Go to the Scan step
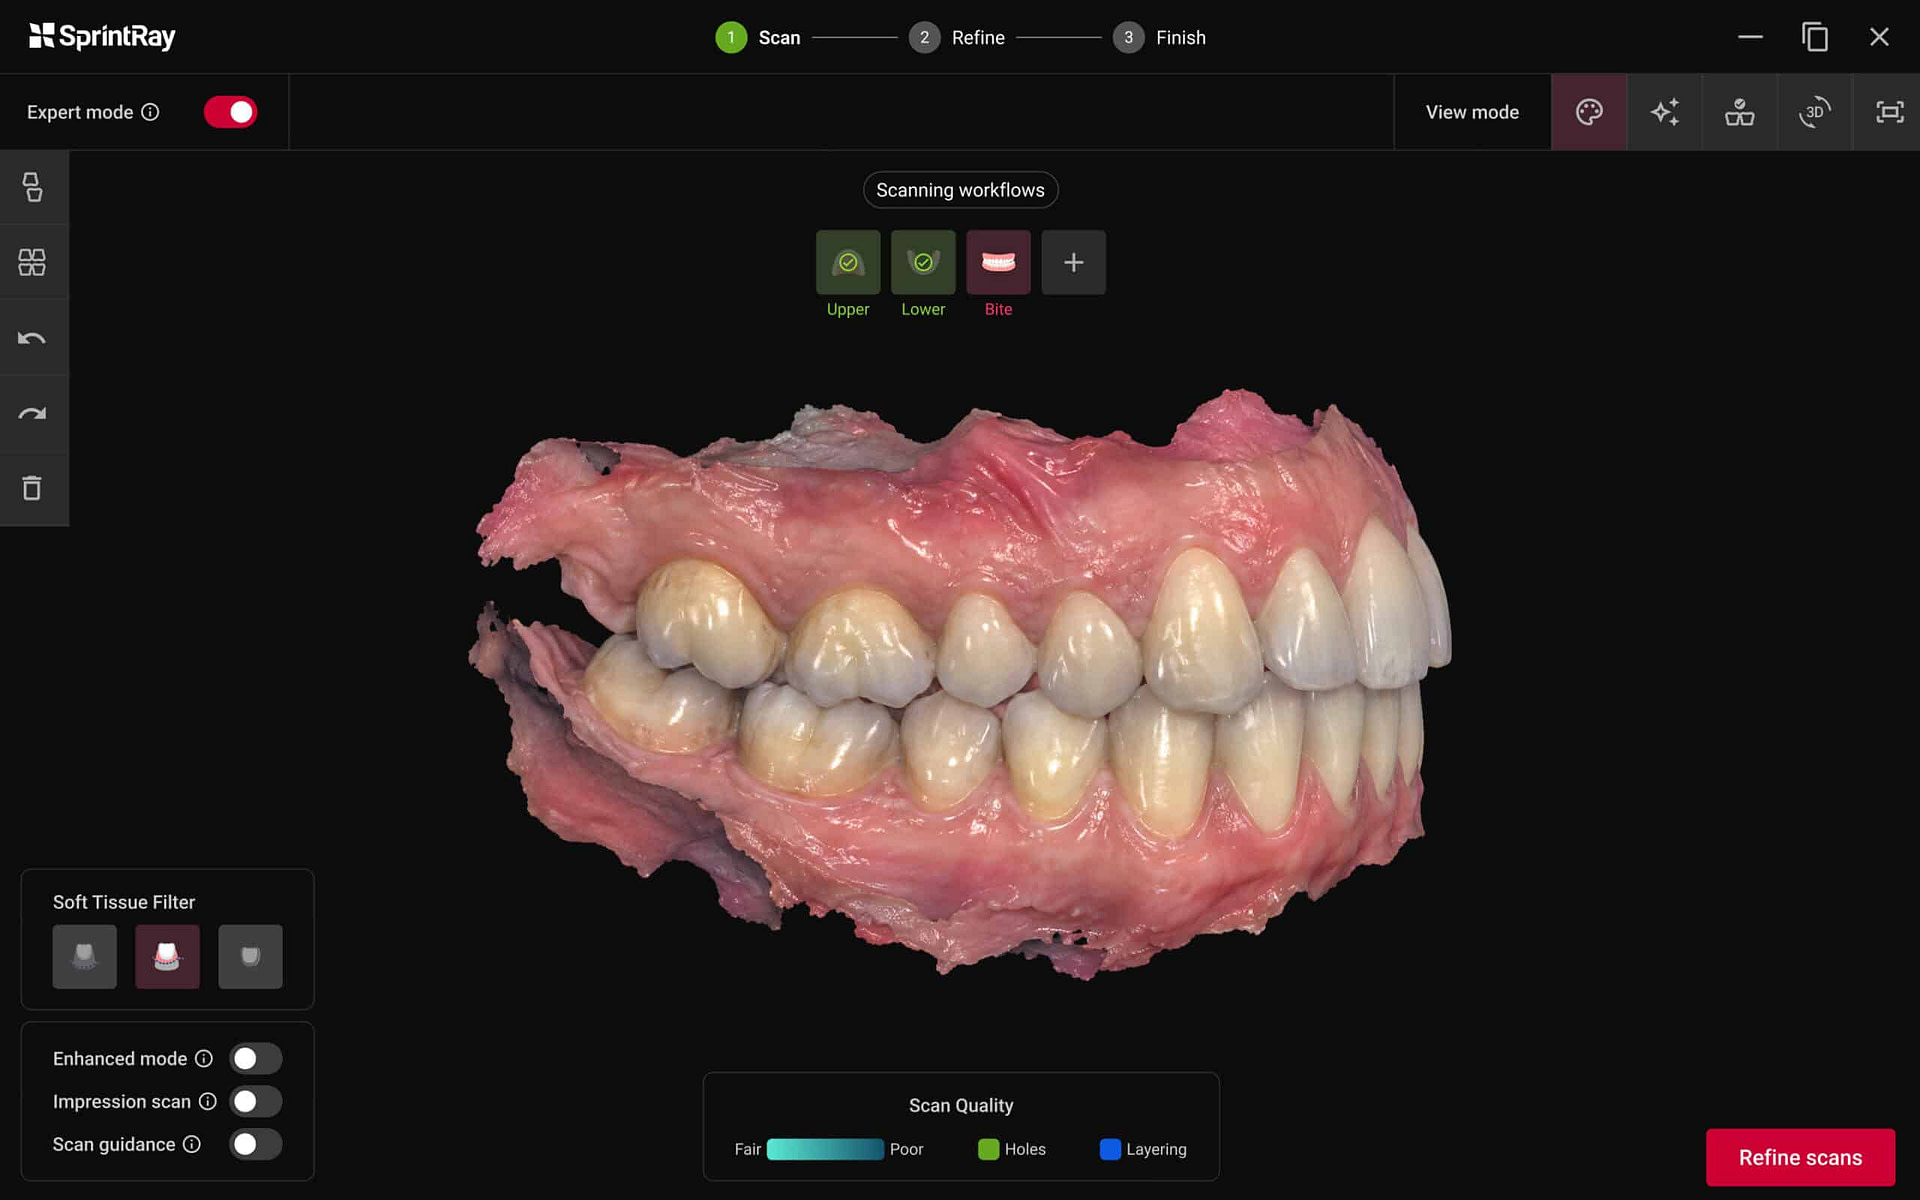 pos(758,38)
